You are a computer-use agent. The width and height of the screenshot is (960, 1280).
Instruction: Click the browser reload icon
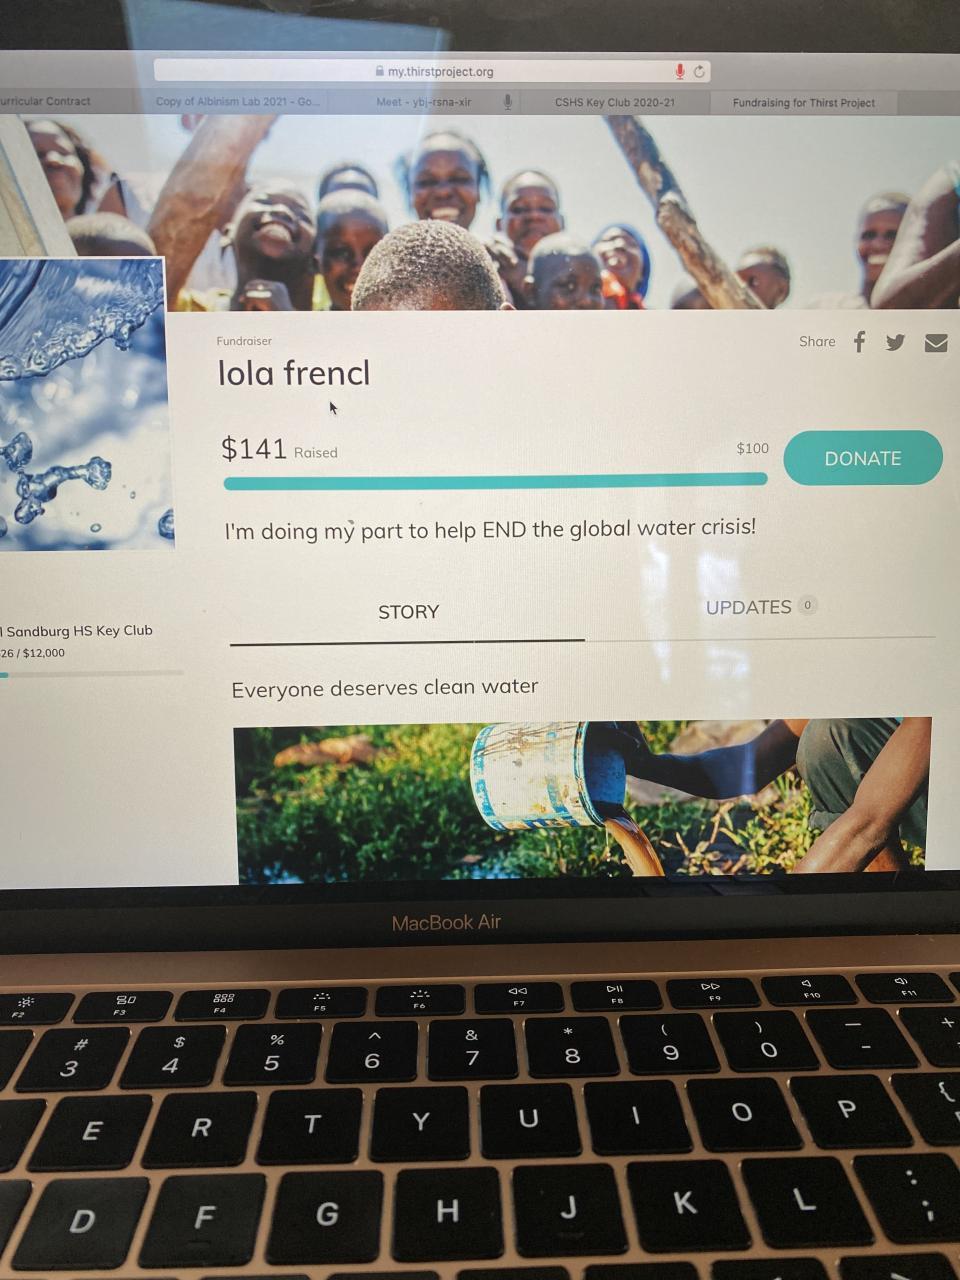click(699, 71)
